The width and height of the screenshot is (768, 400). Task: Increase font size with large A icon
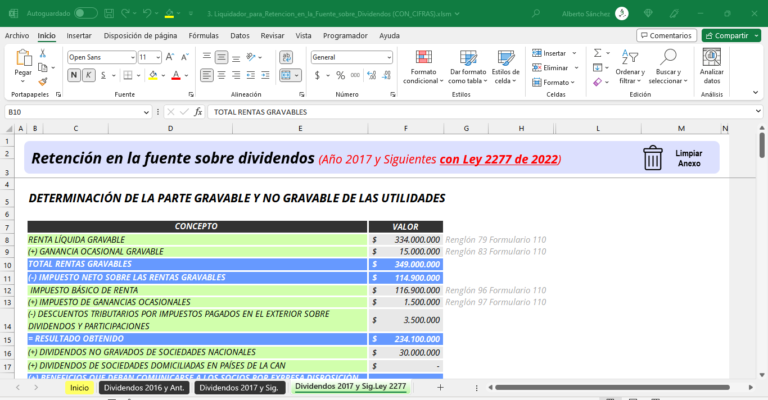[169, 57]
